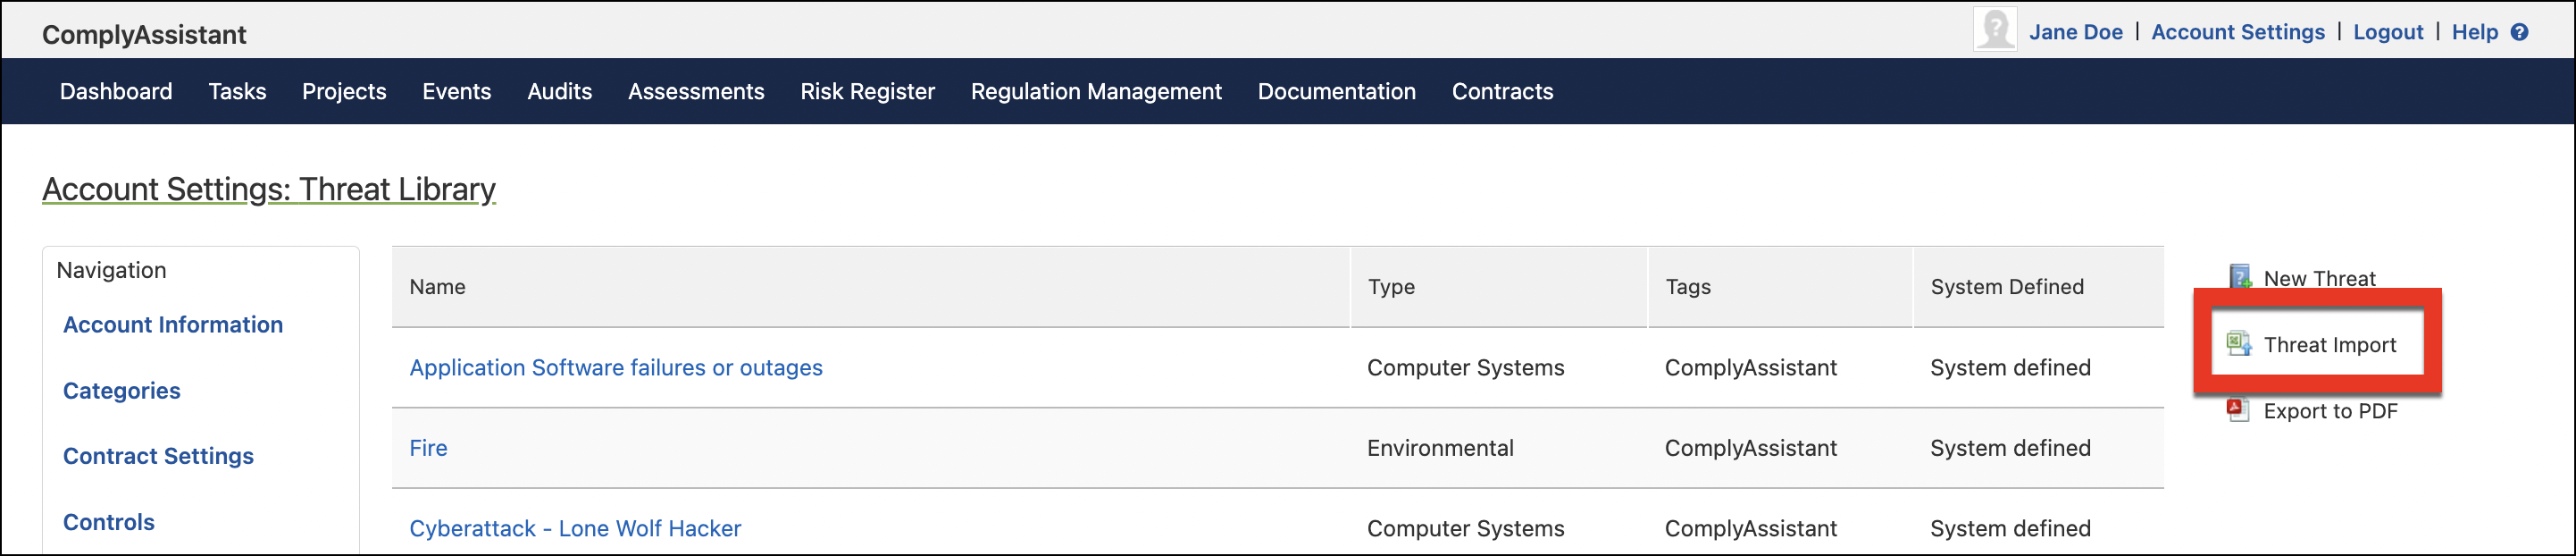This screenshot has height=556, width=2576.
Task: Click the Export to PDF link
Action: click(2330, 411)
